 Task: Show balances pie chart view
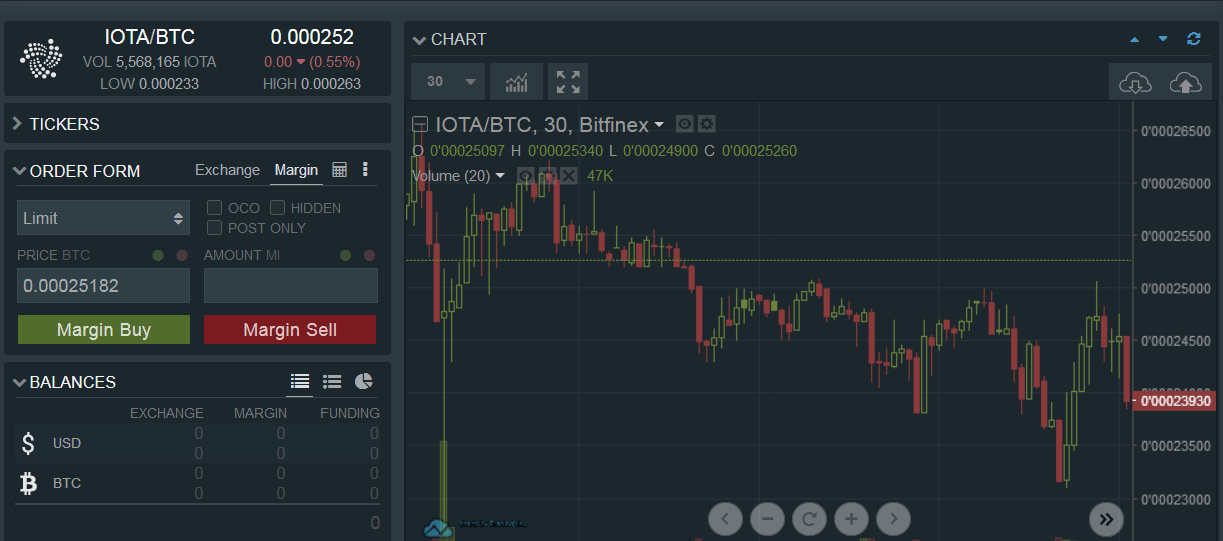click(x=364, y=381)
